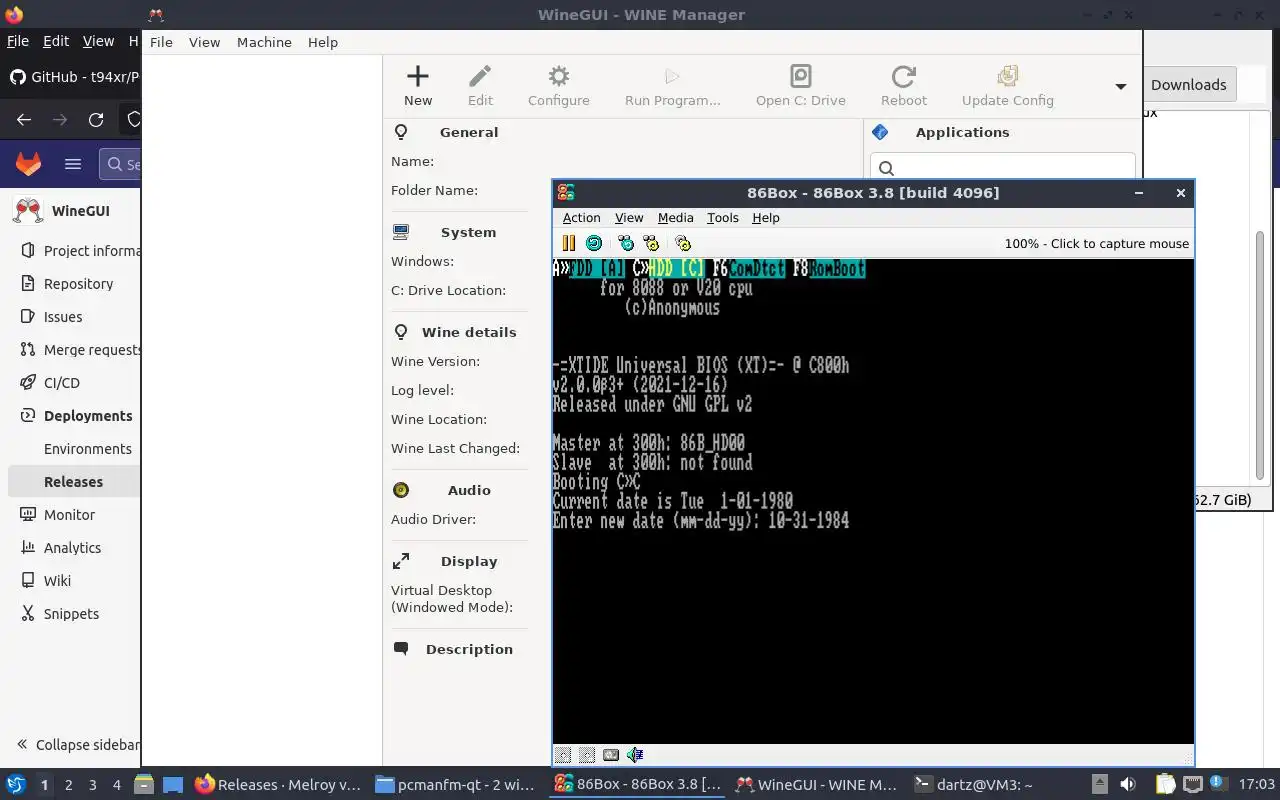1280x800 pixels.
Task: Go back in Firefox browser
Action: (24, 120)
